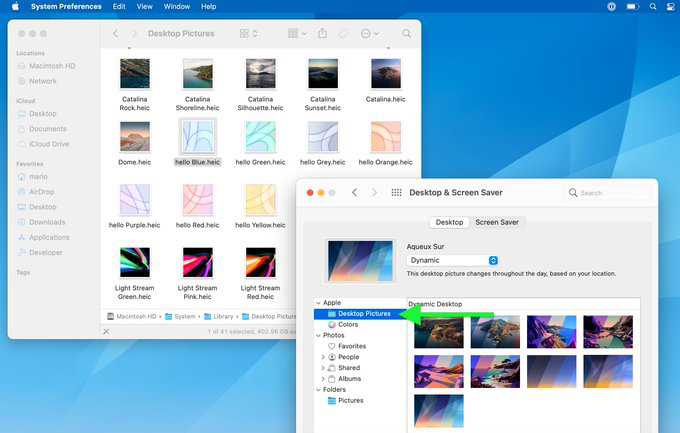Go back in Desktop & Screen Saver
The height and width of the screenshot is (433, 680).
click(354, 192)
